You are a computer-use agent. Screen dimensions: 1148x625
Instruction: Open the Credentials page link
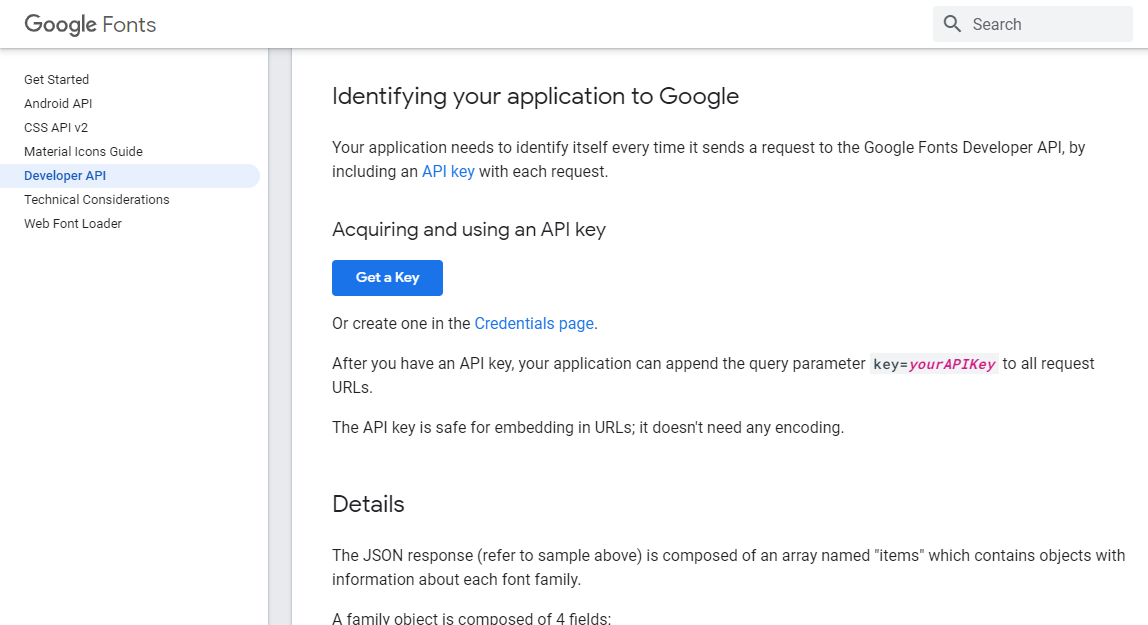coord(534,323)
